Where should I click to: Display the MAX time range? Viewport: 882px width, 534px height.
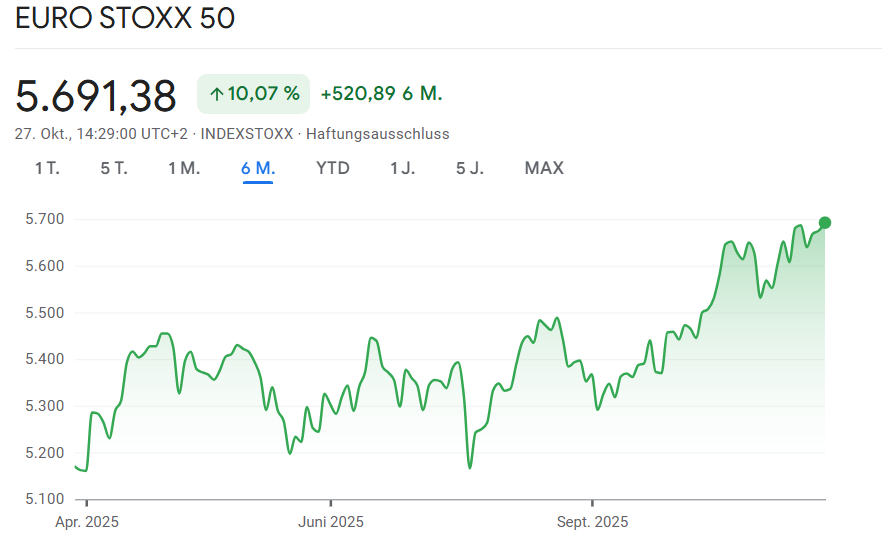544,168
